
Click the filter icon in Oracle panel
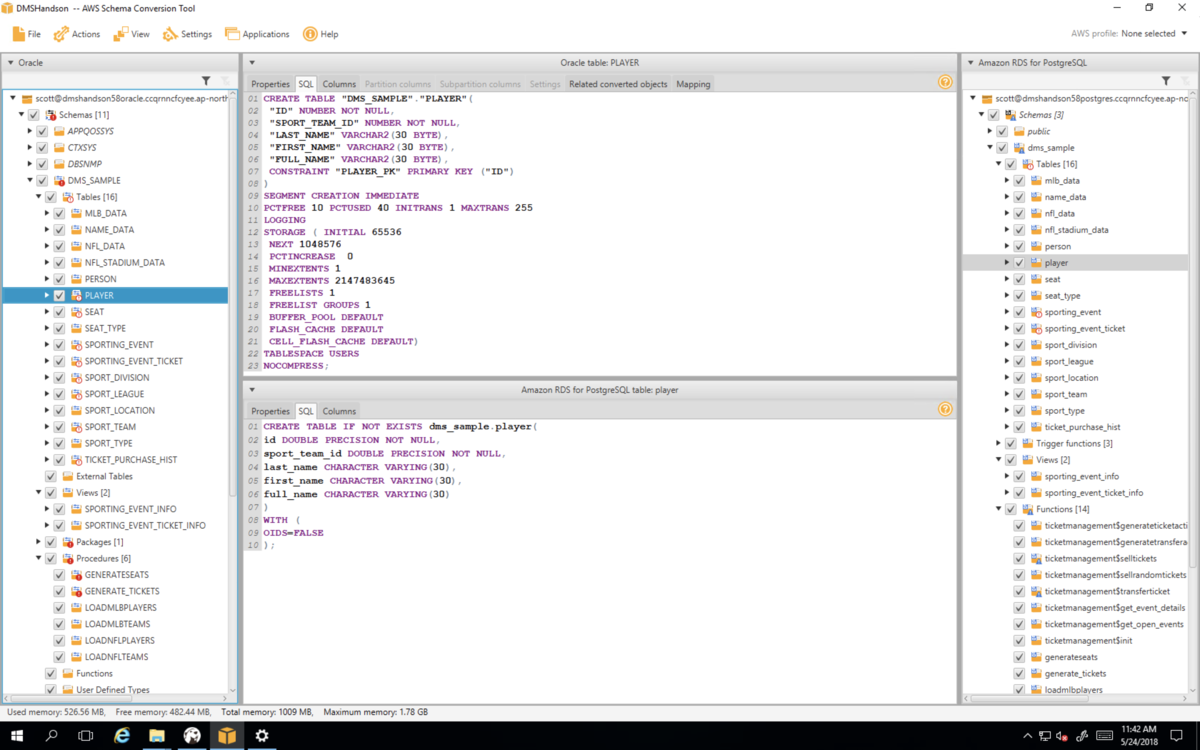coord(206,81)
